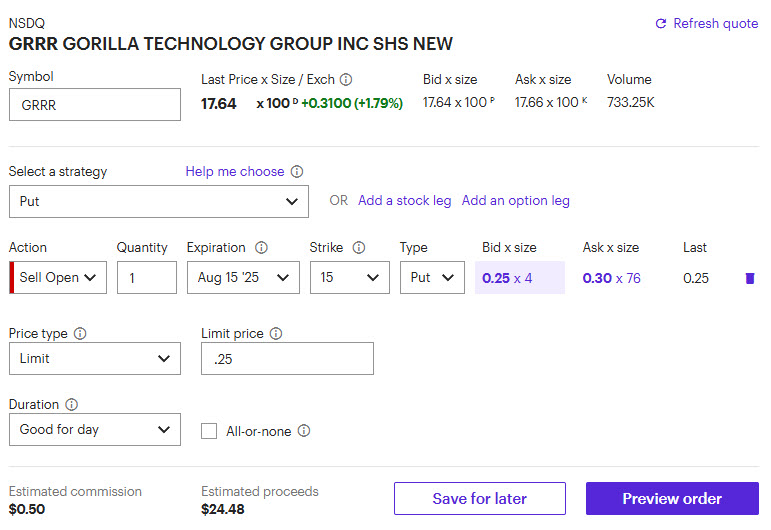Click the Preview order button

672,499
